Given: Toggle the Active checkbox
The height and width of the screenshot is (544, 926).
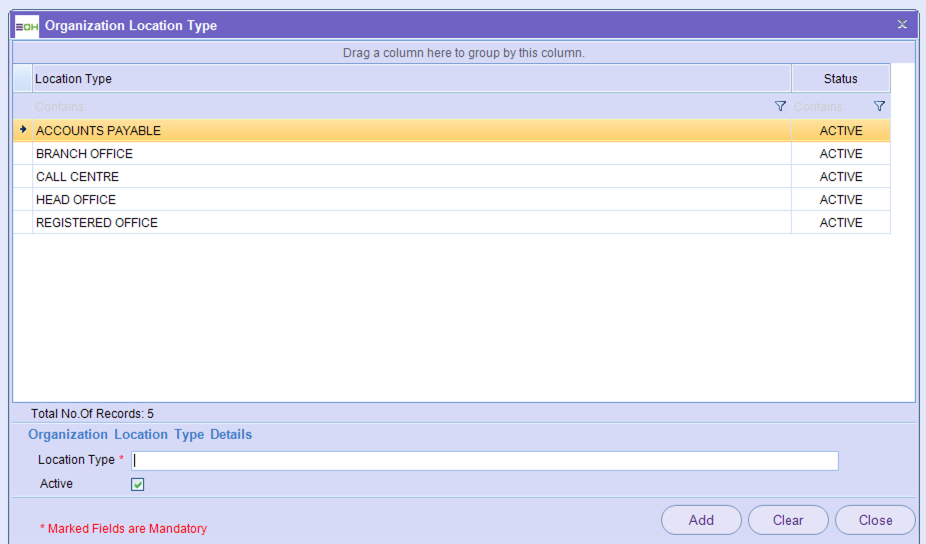Looking at the screenshot, I should tap(138, 484).
